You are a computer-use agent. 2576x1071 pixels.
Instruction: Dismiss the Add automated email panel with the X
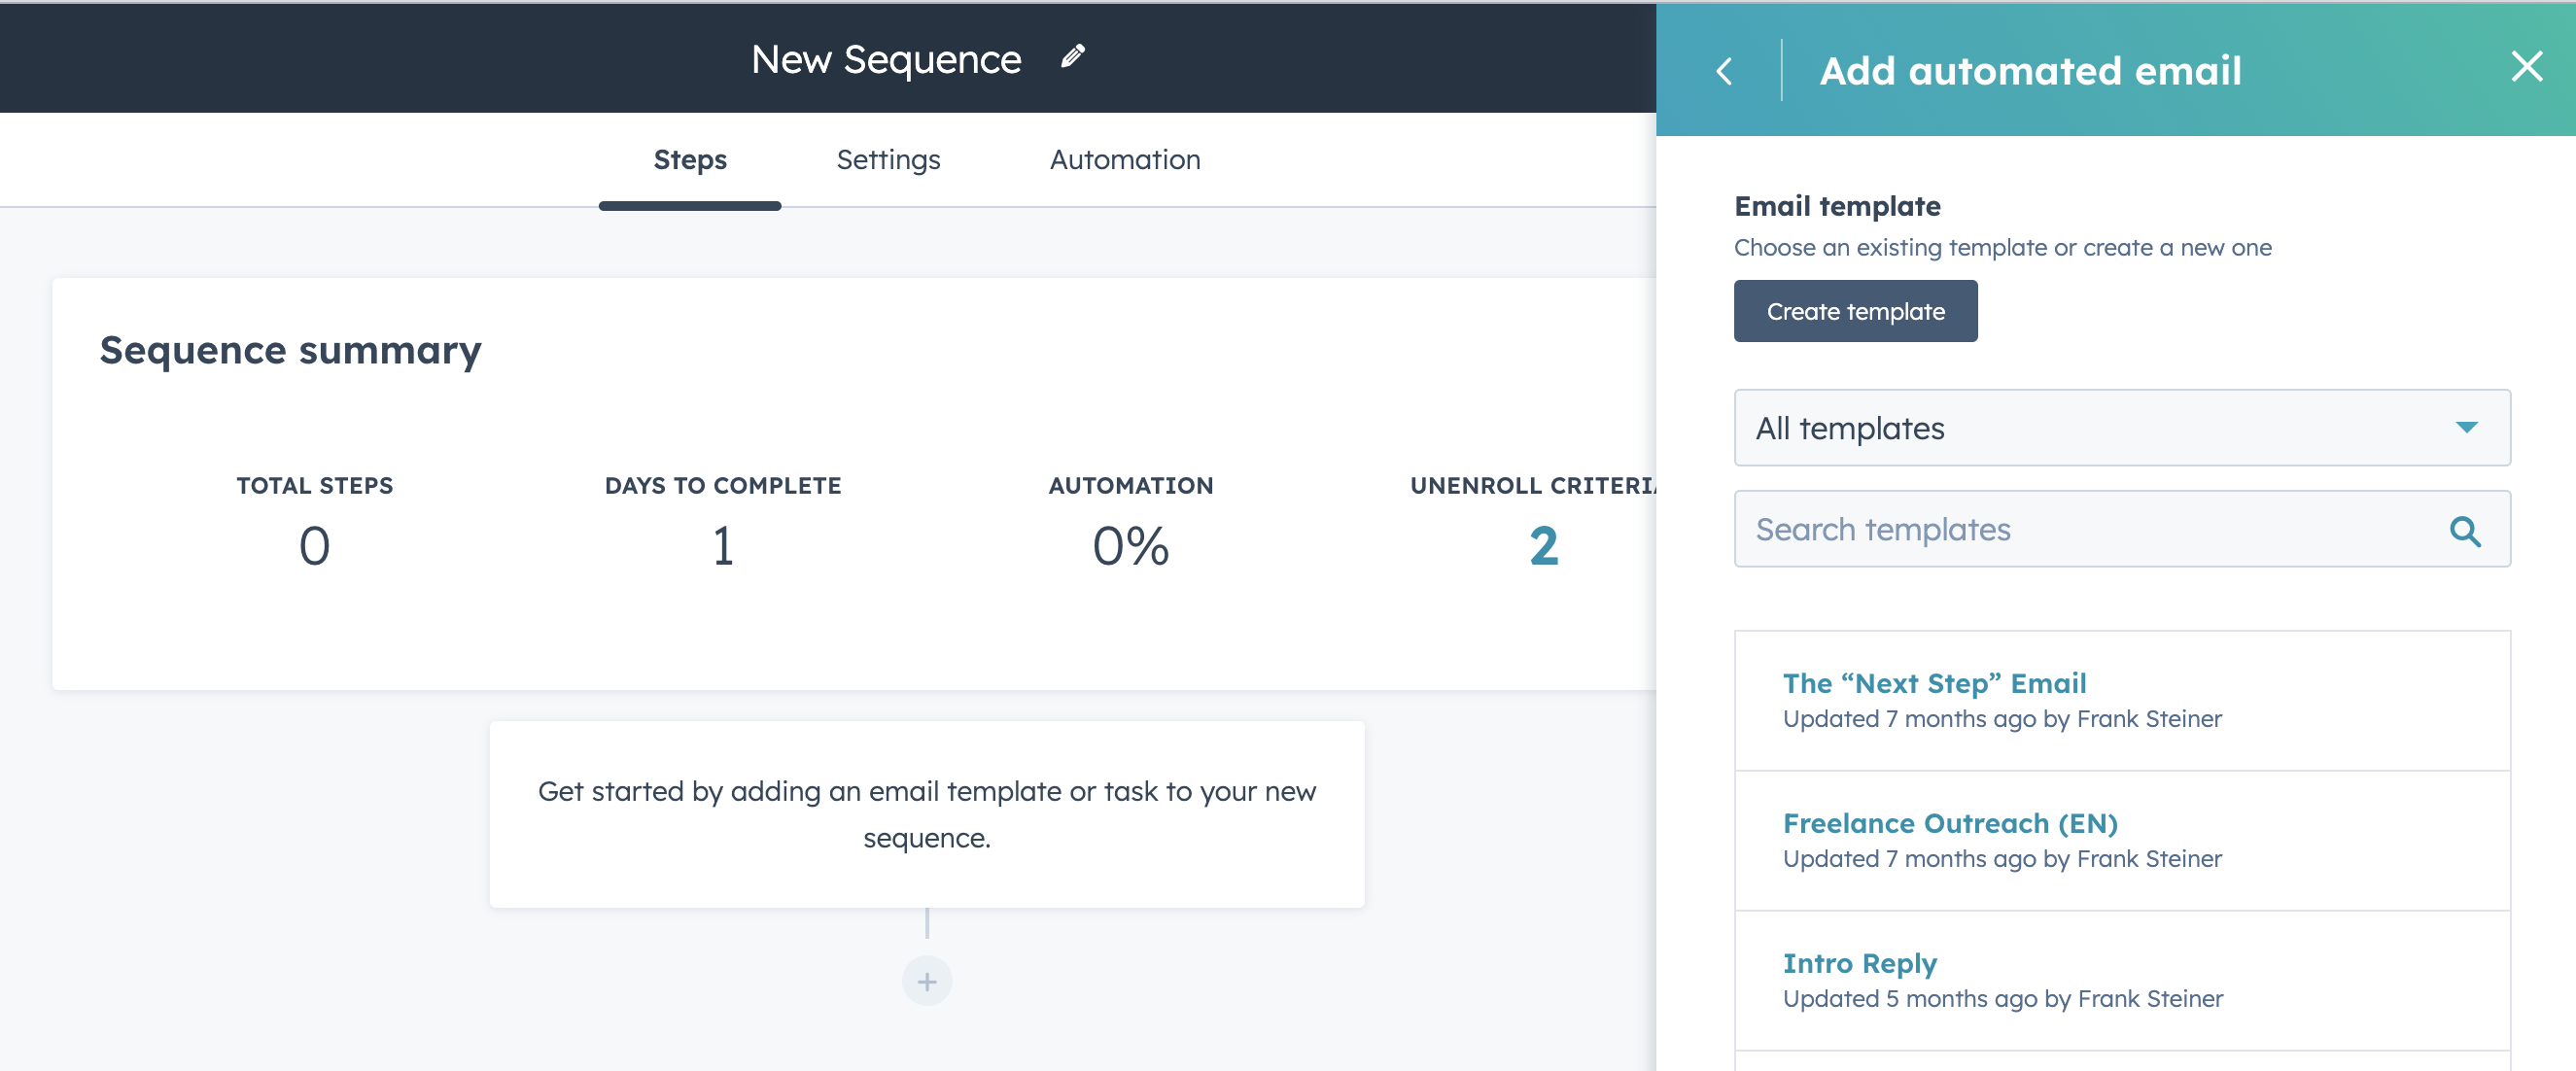(2527, 66)
